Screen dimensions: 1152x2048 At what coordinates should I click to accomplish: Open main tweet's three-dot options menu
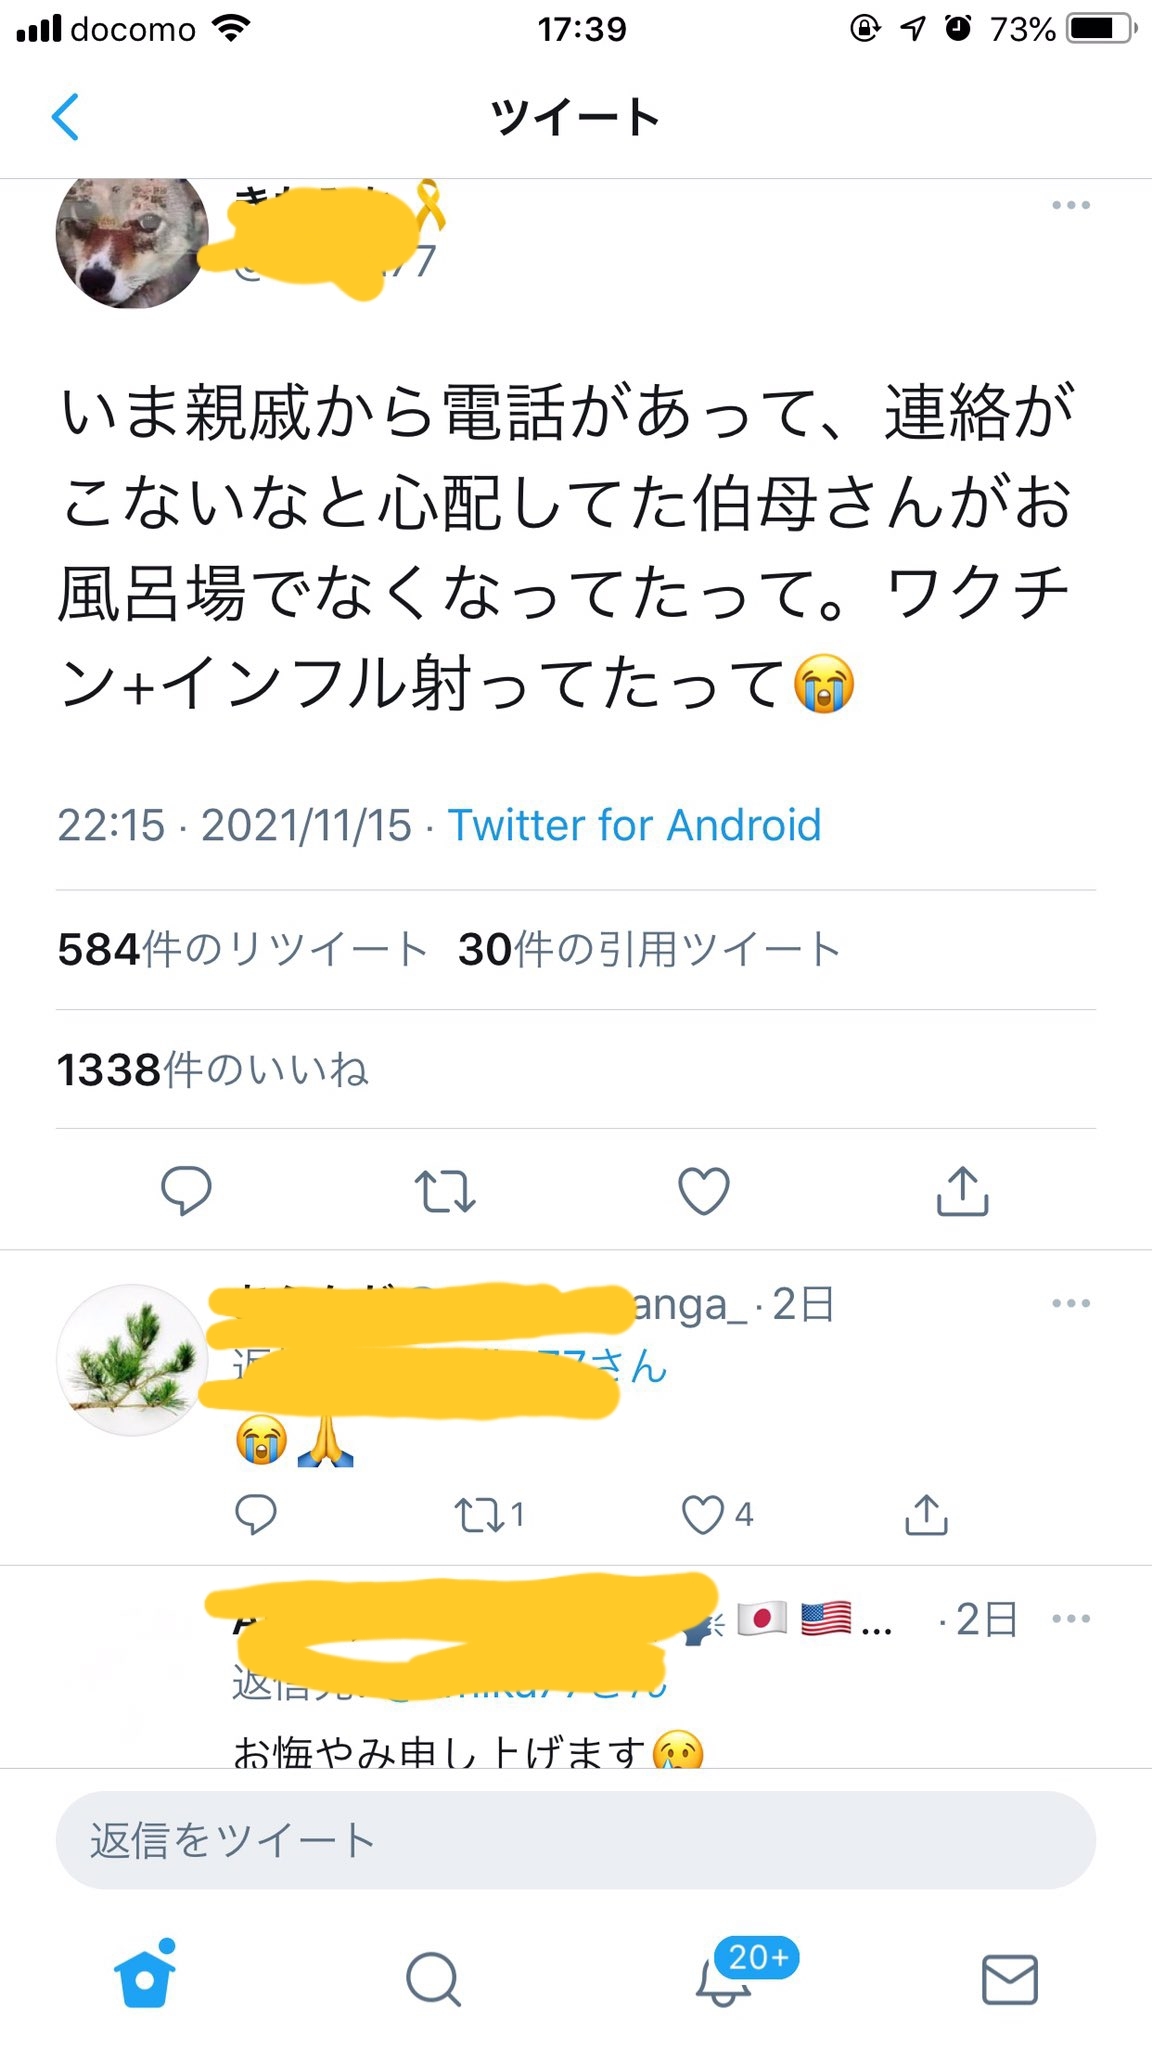coord(1071,205)
